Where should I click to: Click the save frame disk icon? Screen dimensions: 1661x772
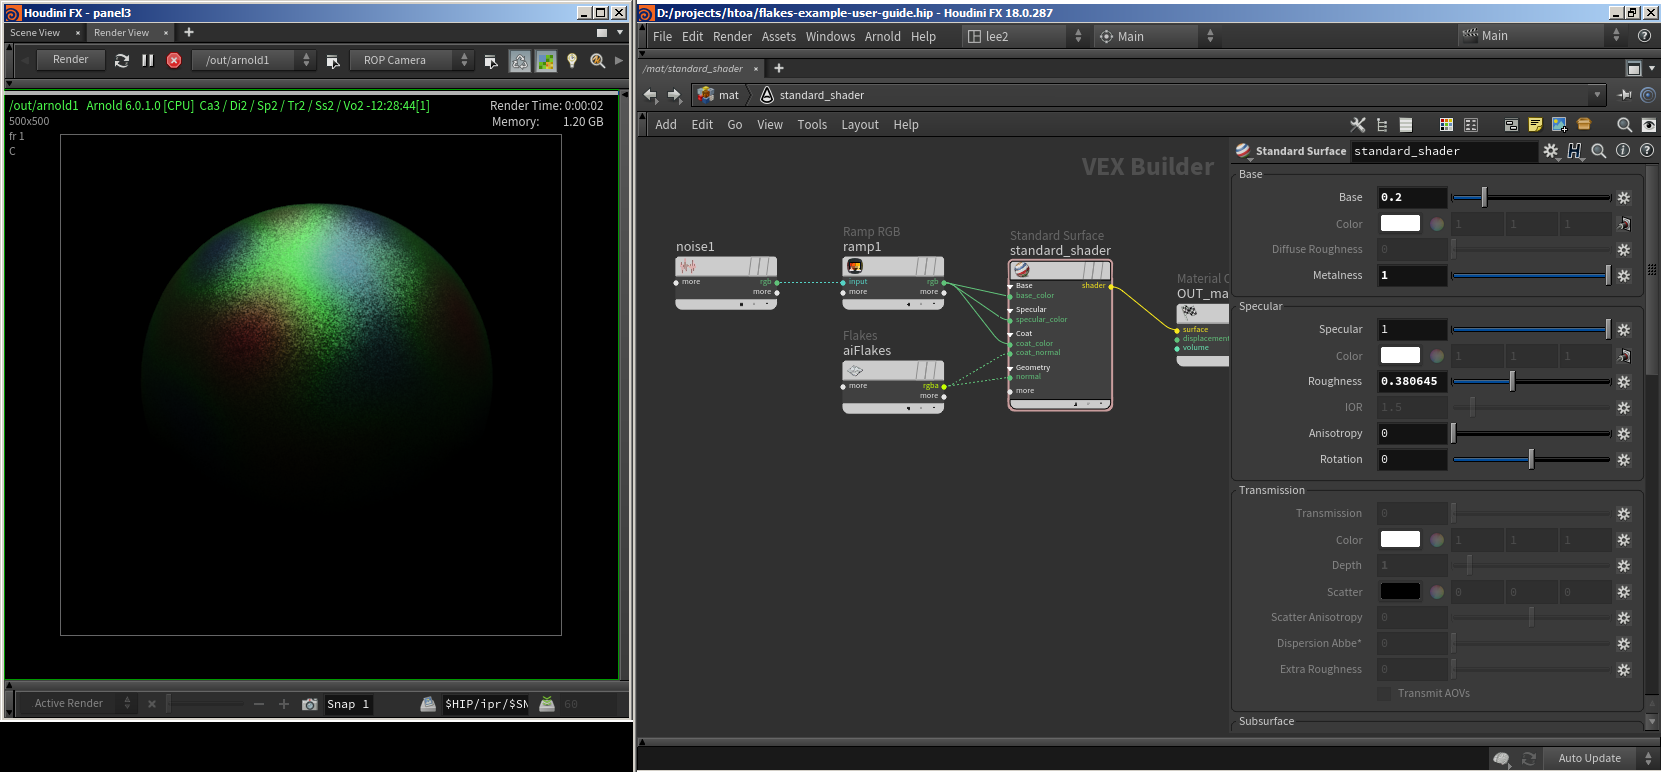tap(428, 704)
